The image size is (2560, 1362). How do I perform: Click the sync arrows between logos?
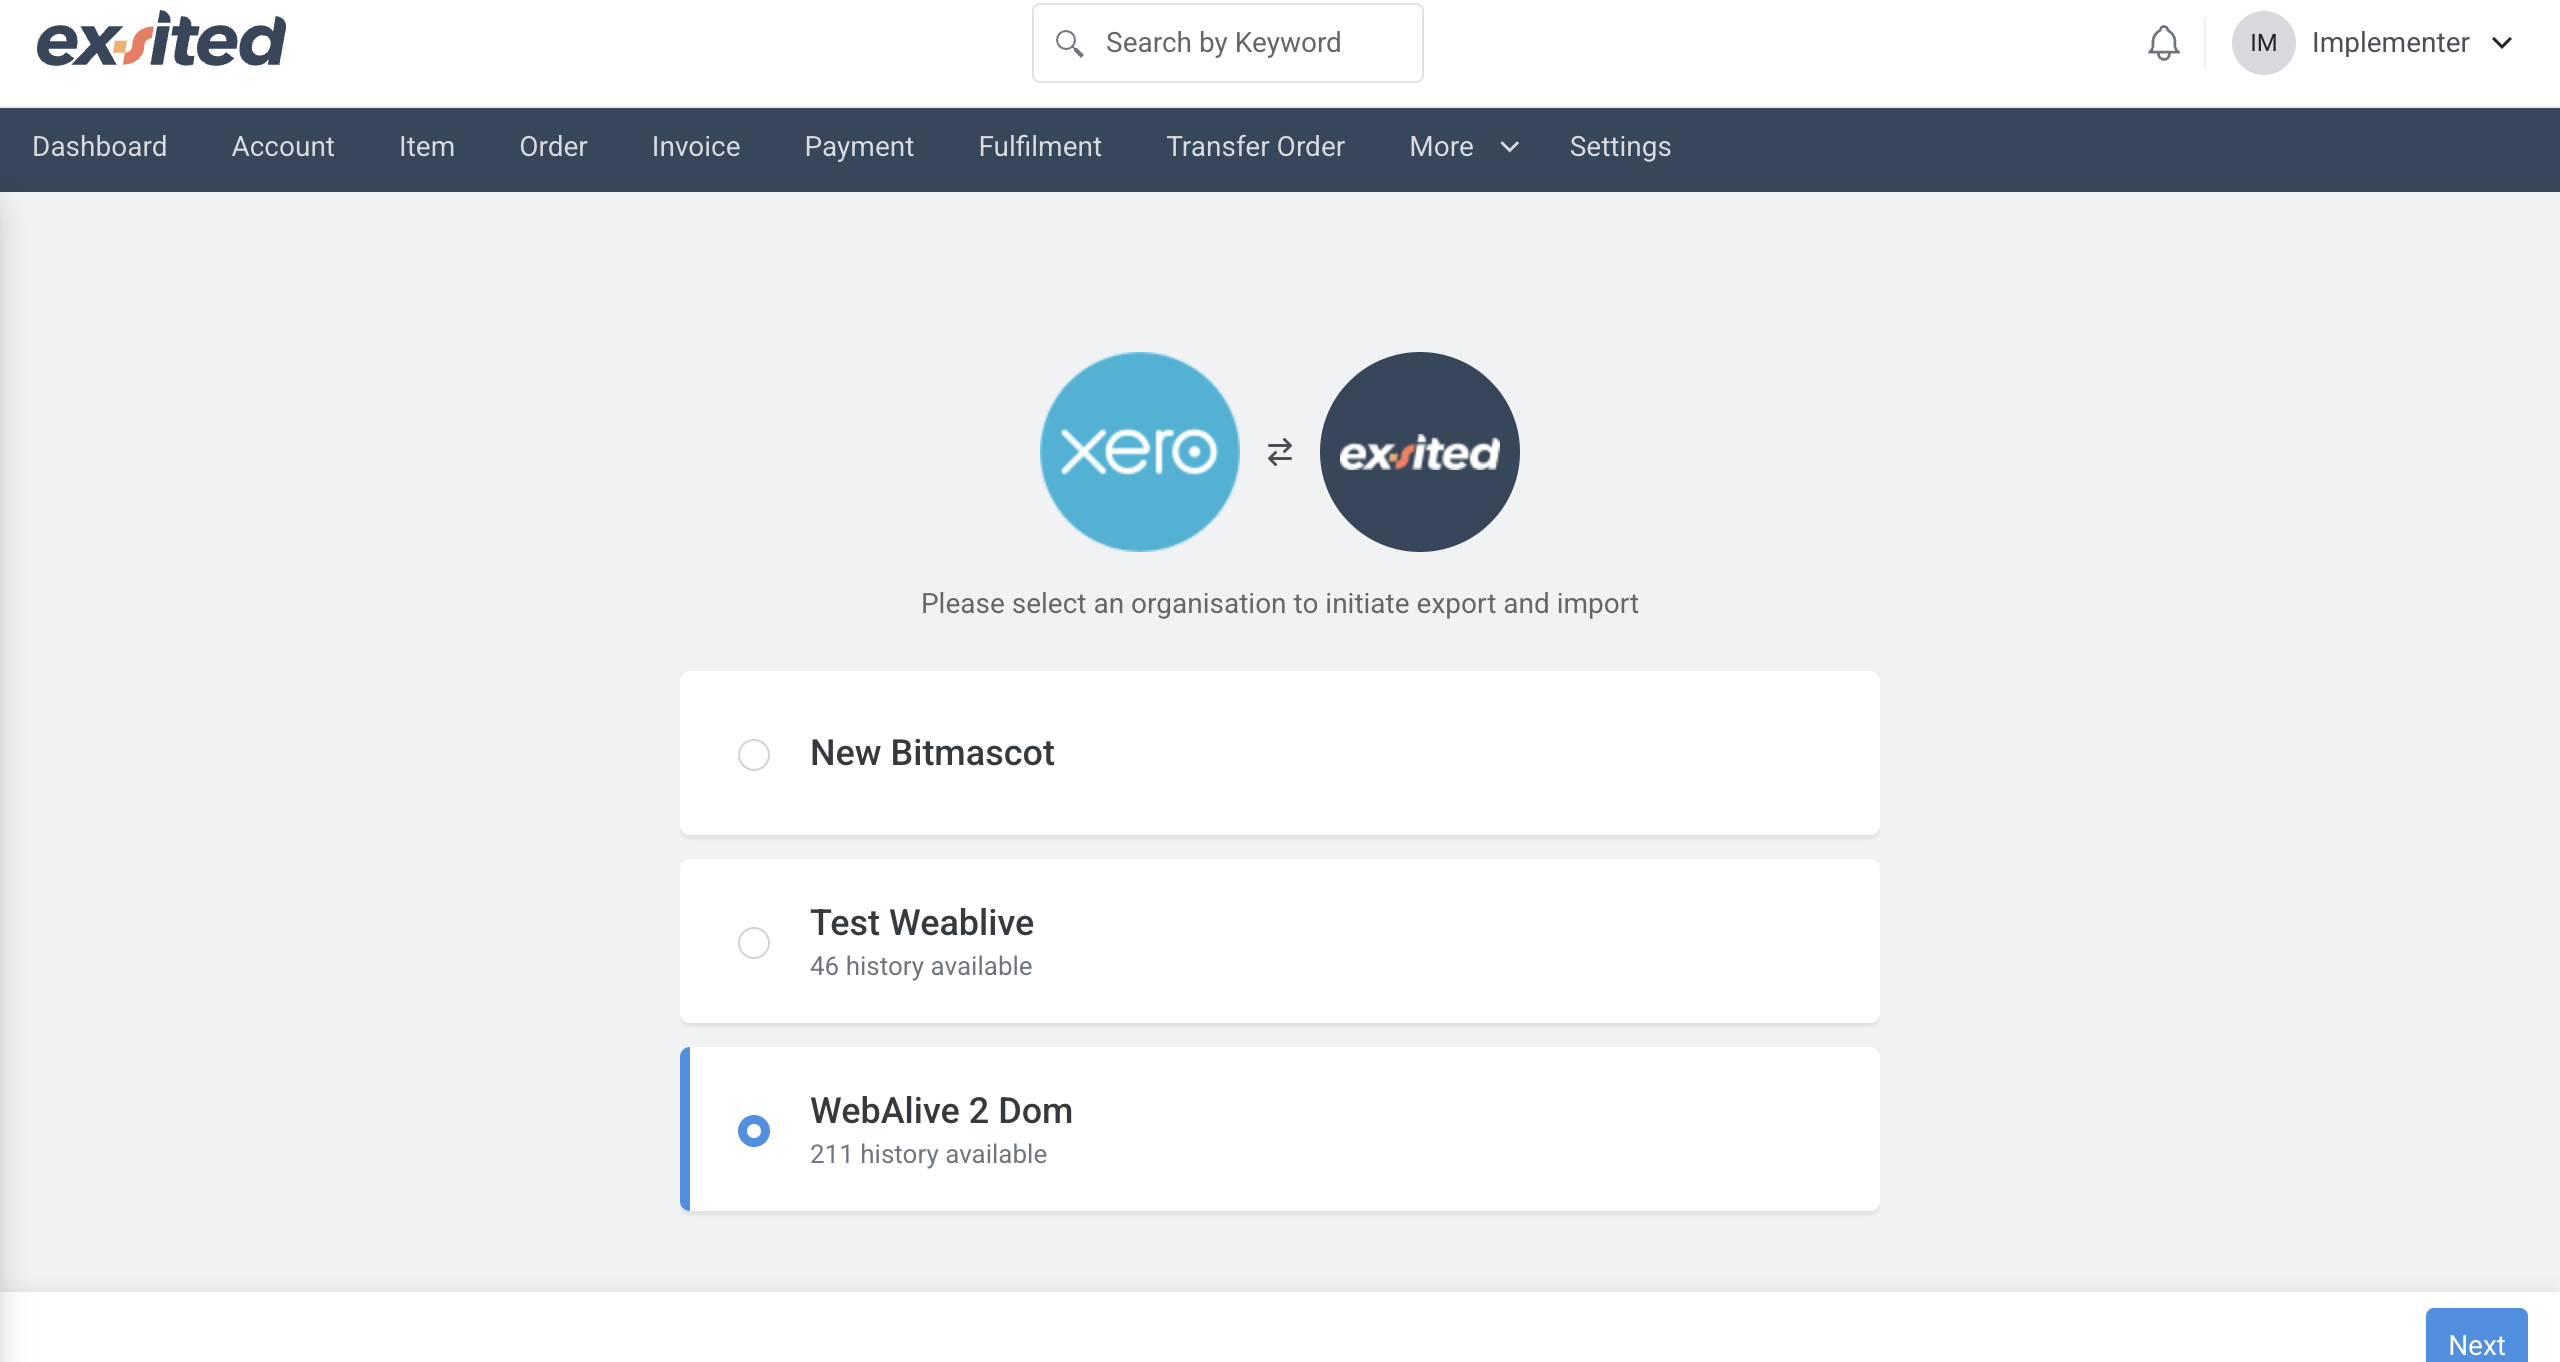pos(1280,452)
